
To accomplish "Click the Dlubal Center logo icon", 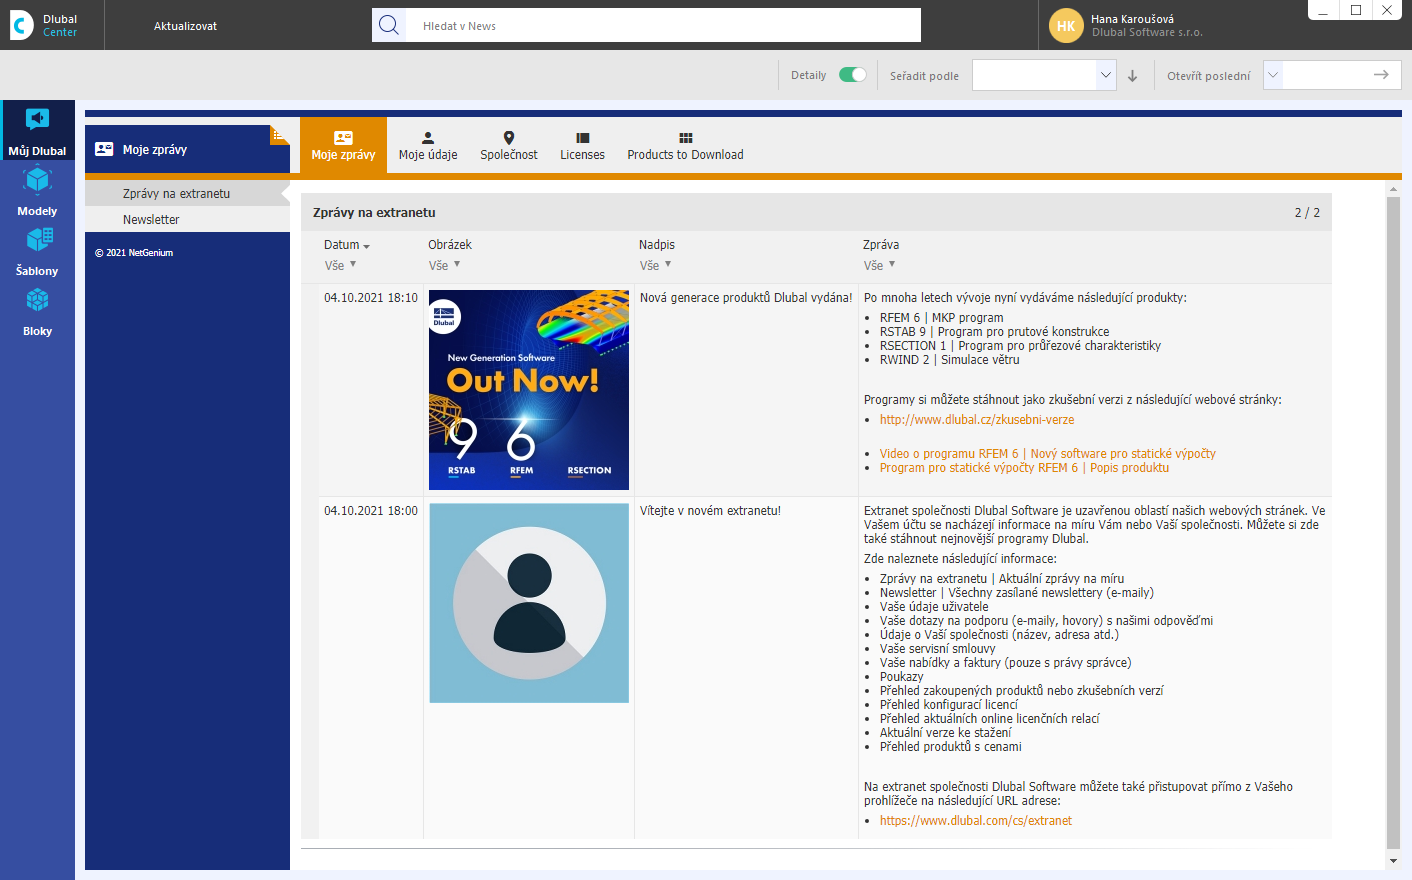I will tap(21, 25).
